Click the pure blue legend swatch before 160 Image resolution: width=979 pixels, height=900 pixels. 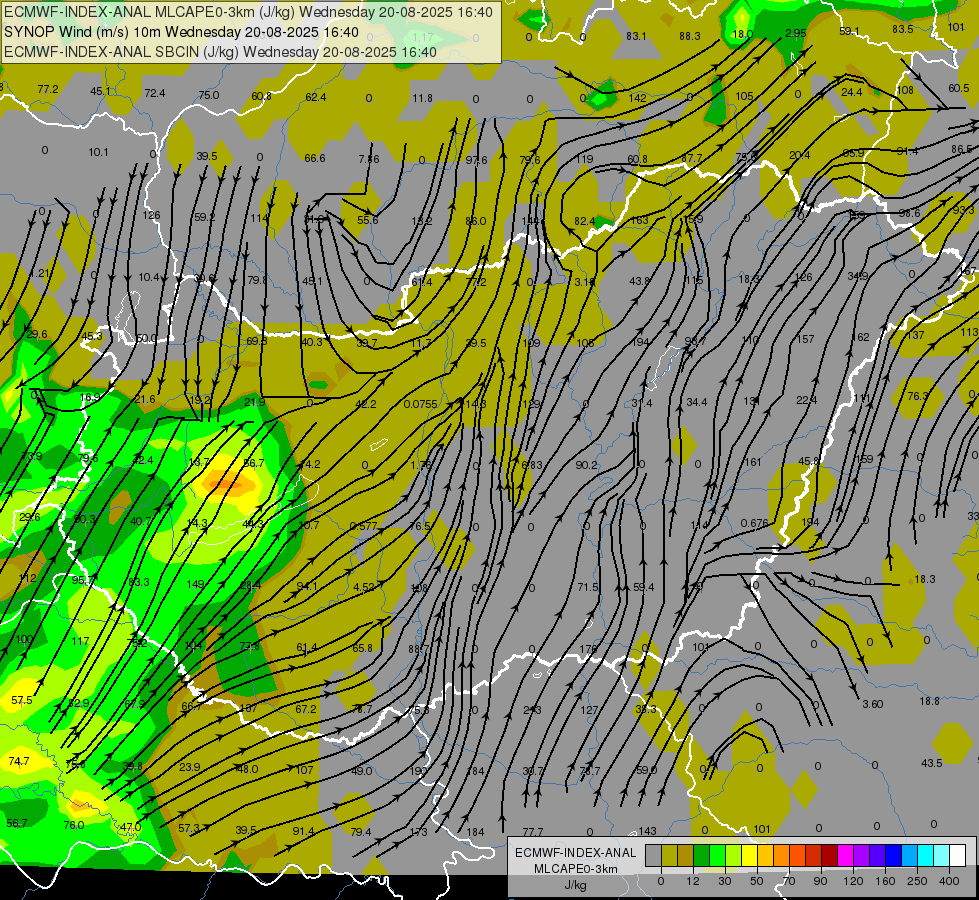[x=894, y=855]
